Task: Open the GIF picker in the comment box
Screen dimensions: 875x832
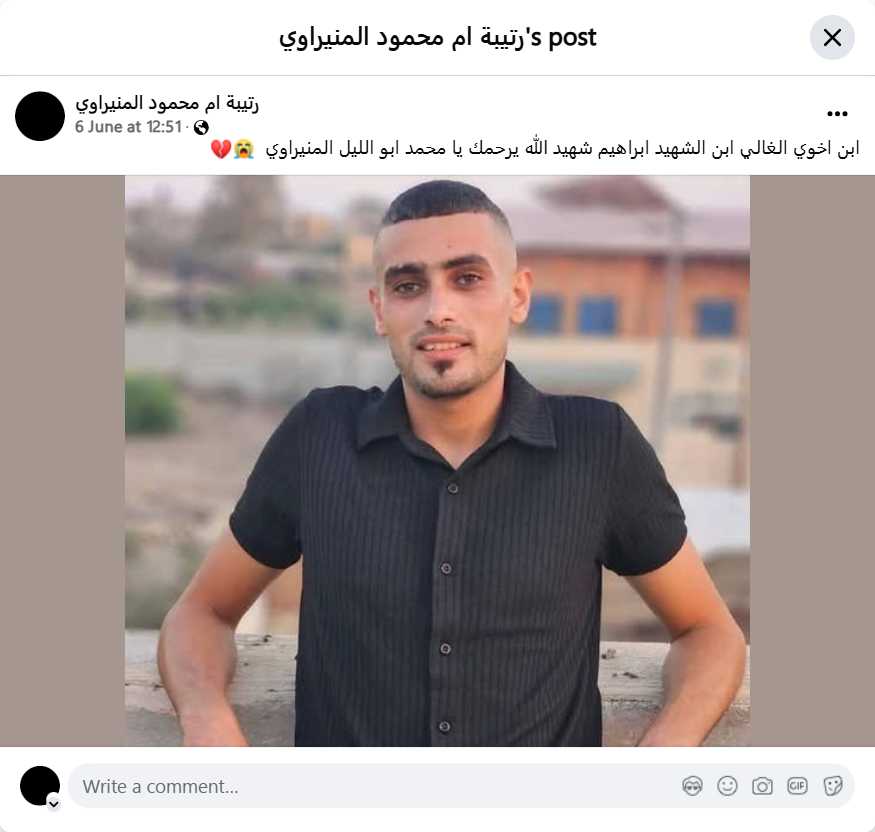Action: pyautogui.click(x=797, y=786)
